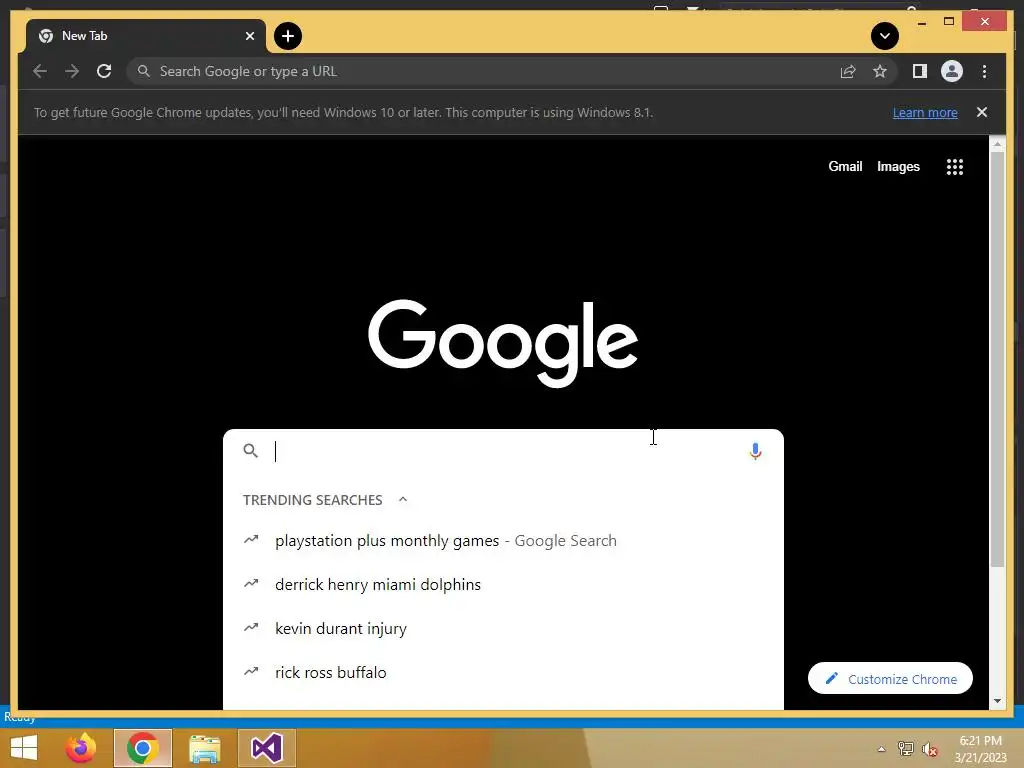Click the magnifier icon in Google search box
The height and width of the screenshot is (768, 1024).
(x=250, y=451)
